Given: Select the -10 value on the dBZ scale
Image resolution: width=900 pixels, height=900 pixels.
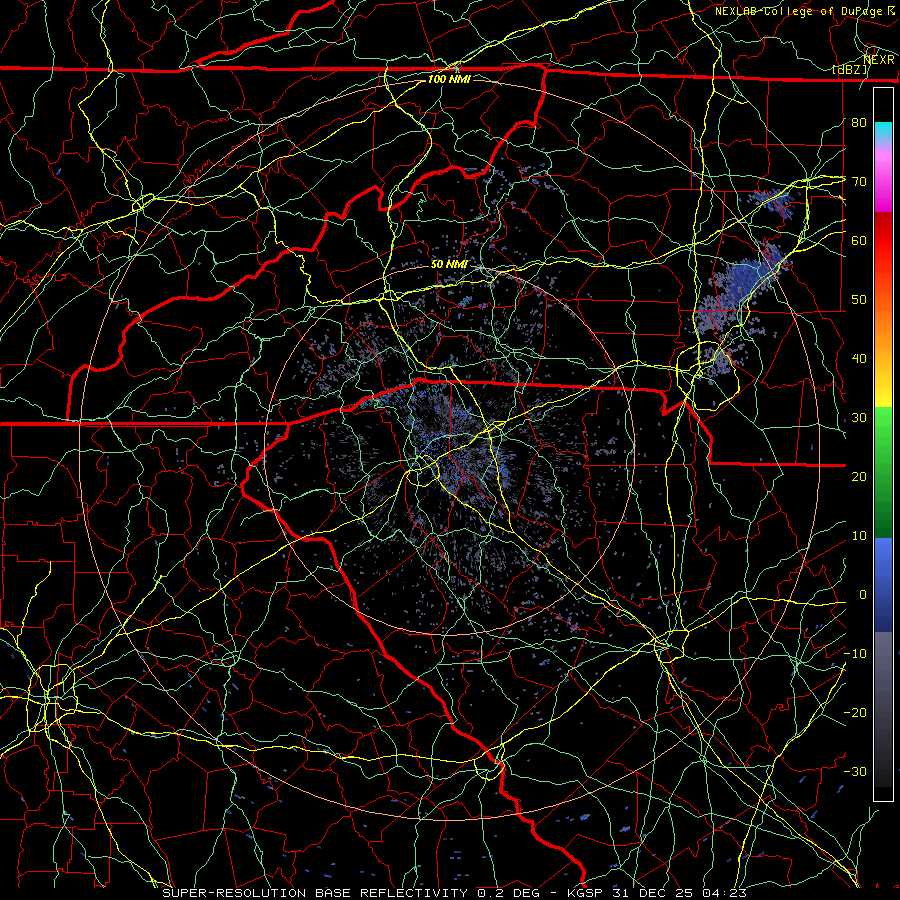Looking at the screenshot, I should [x=856, y=653].
